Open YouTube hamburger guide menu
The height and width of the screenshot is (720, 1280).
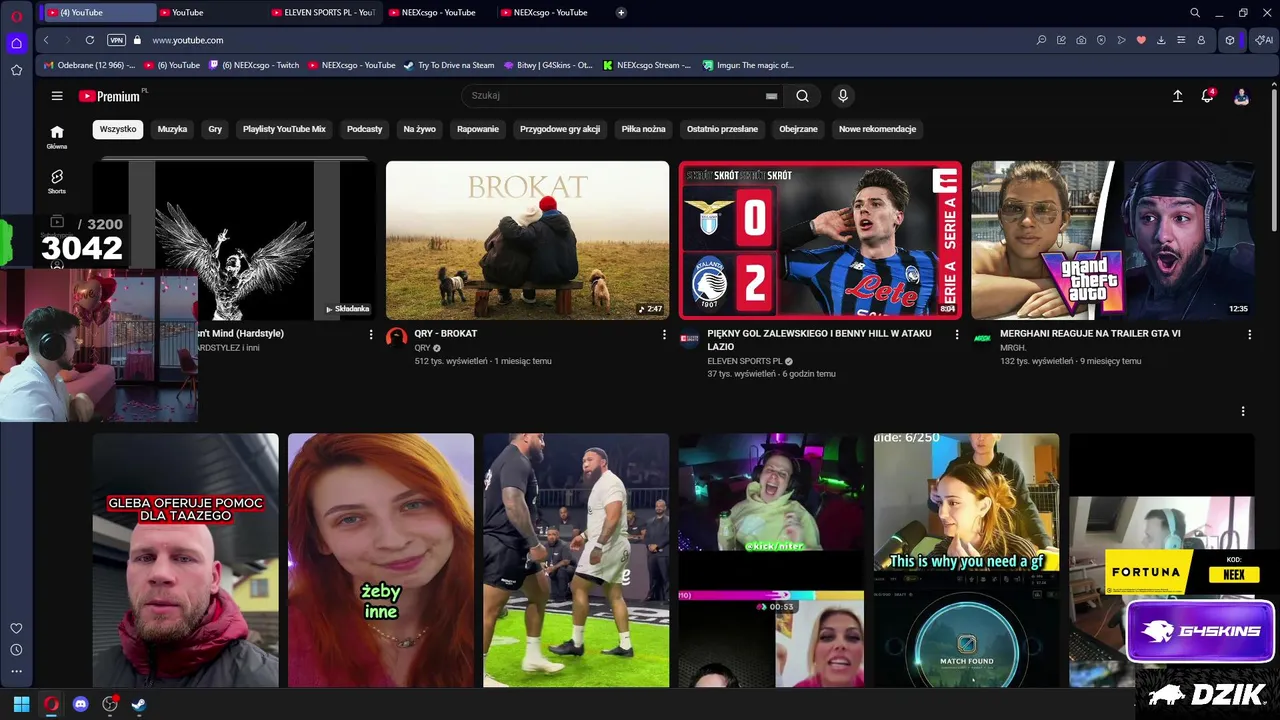point(57,96)
